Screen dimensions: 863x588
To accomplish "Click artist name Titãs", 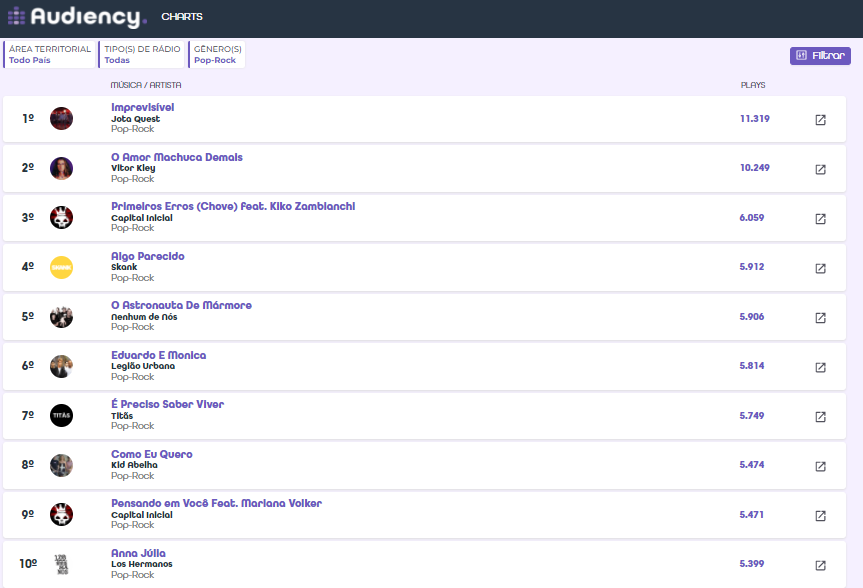I will coord(122,416).
